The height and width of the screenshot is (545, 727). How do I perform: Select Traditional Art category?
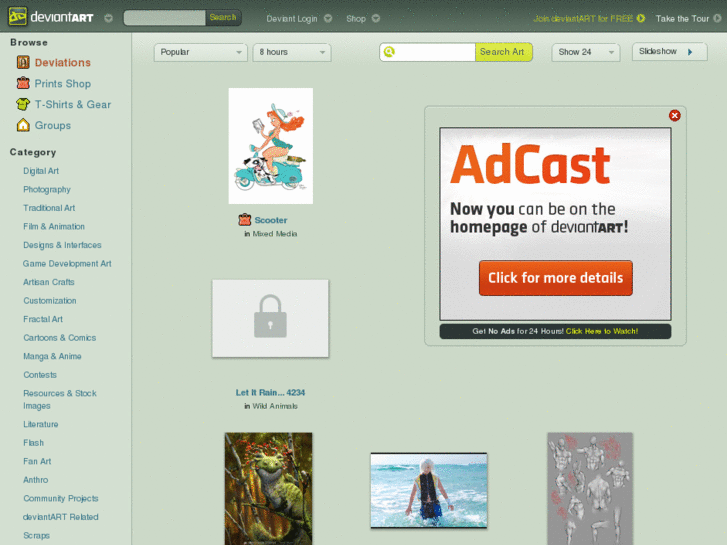49,208
